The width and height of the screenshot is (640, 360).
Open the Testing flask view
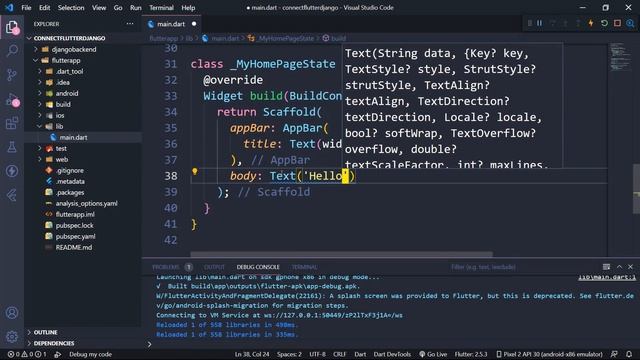click(x=12, y=147)
